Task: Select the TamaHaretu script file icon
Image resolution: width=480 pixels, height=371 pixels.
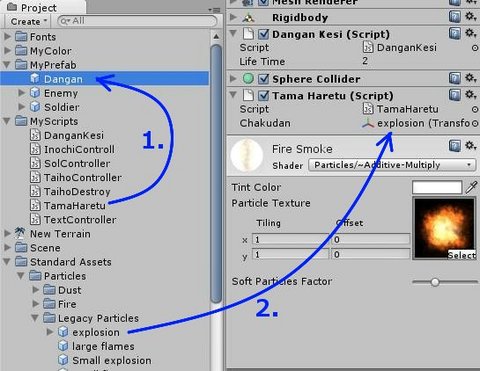Action: click(35, 205)
